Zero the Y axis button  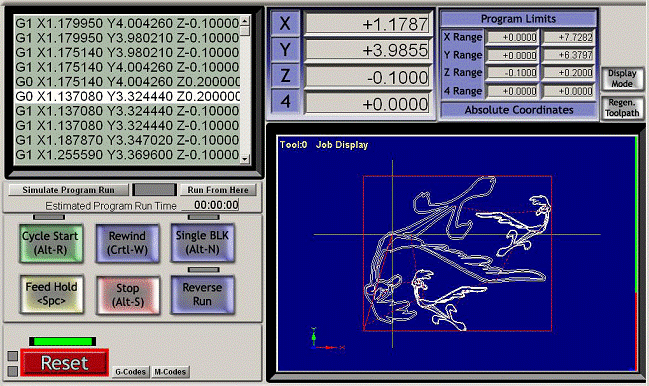(285, 50)
